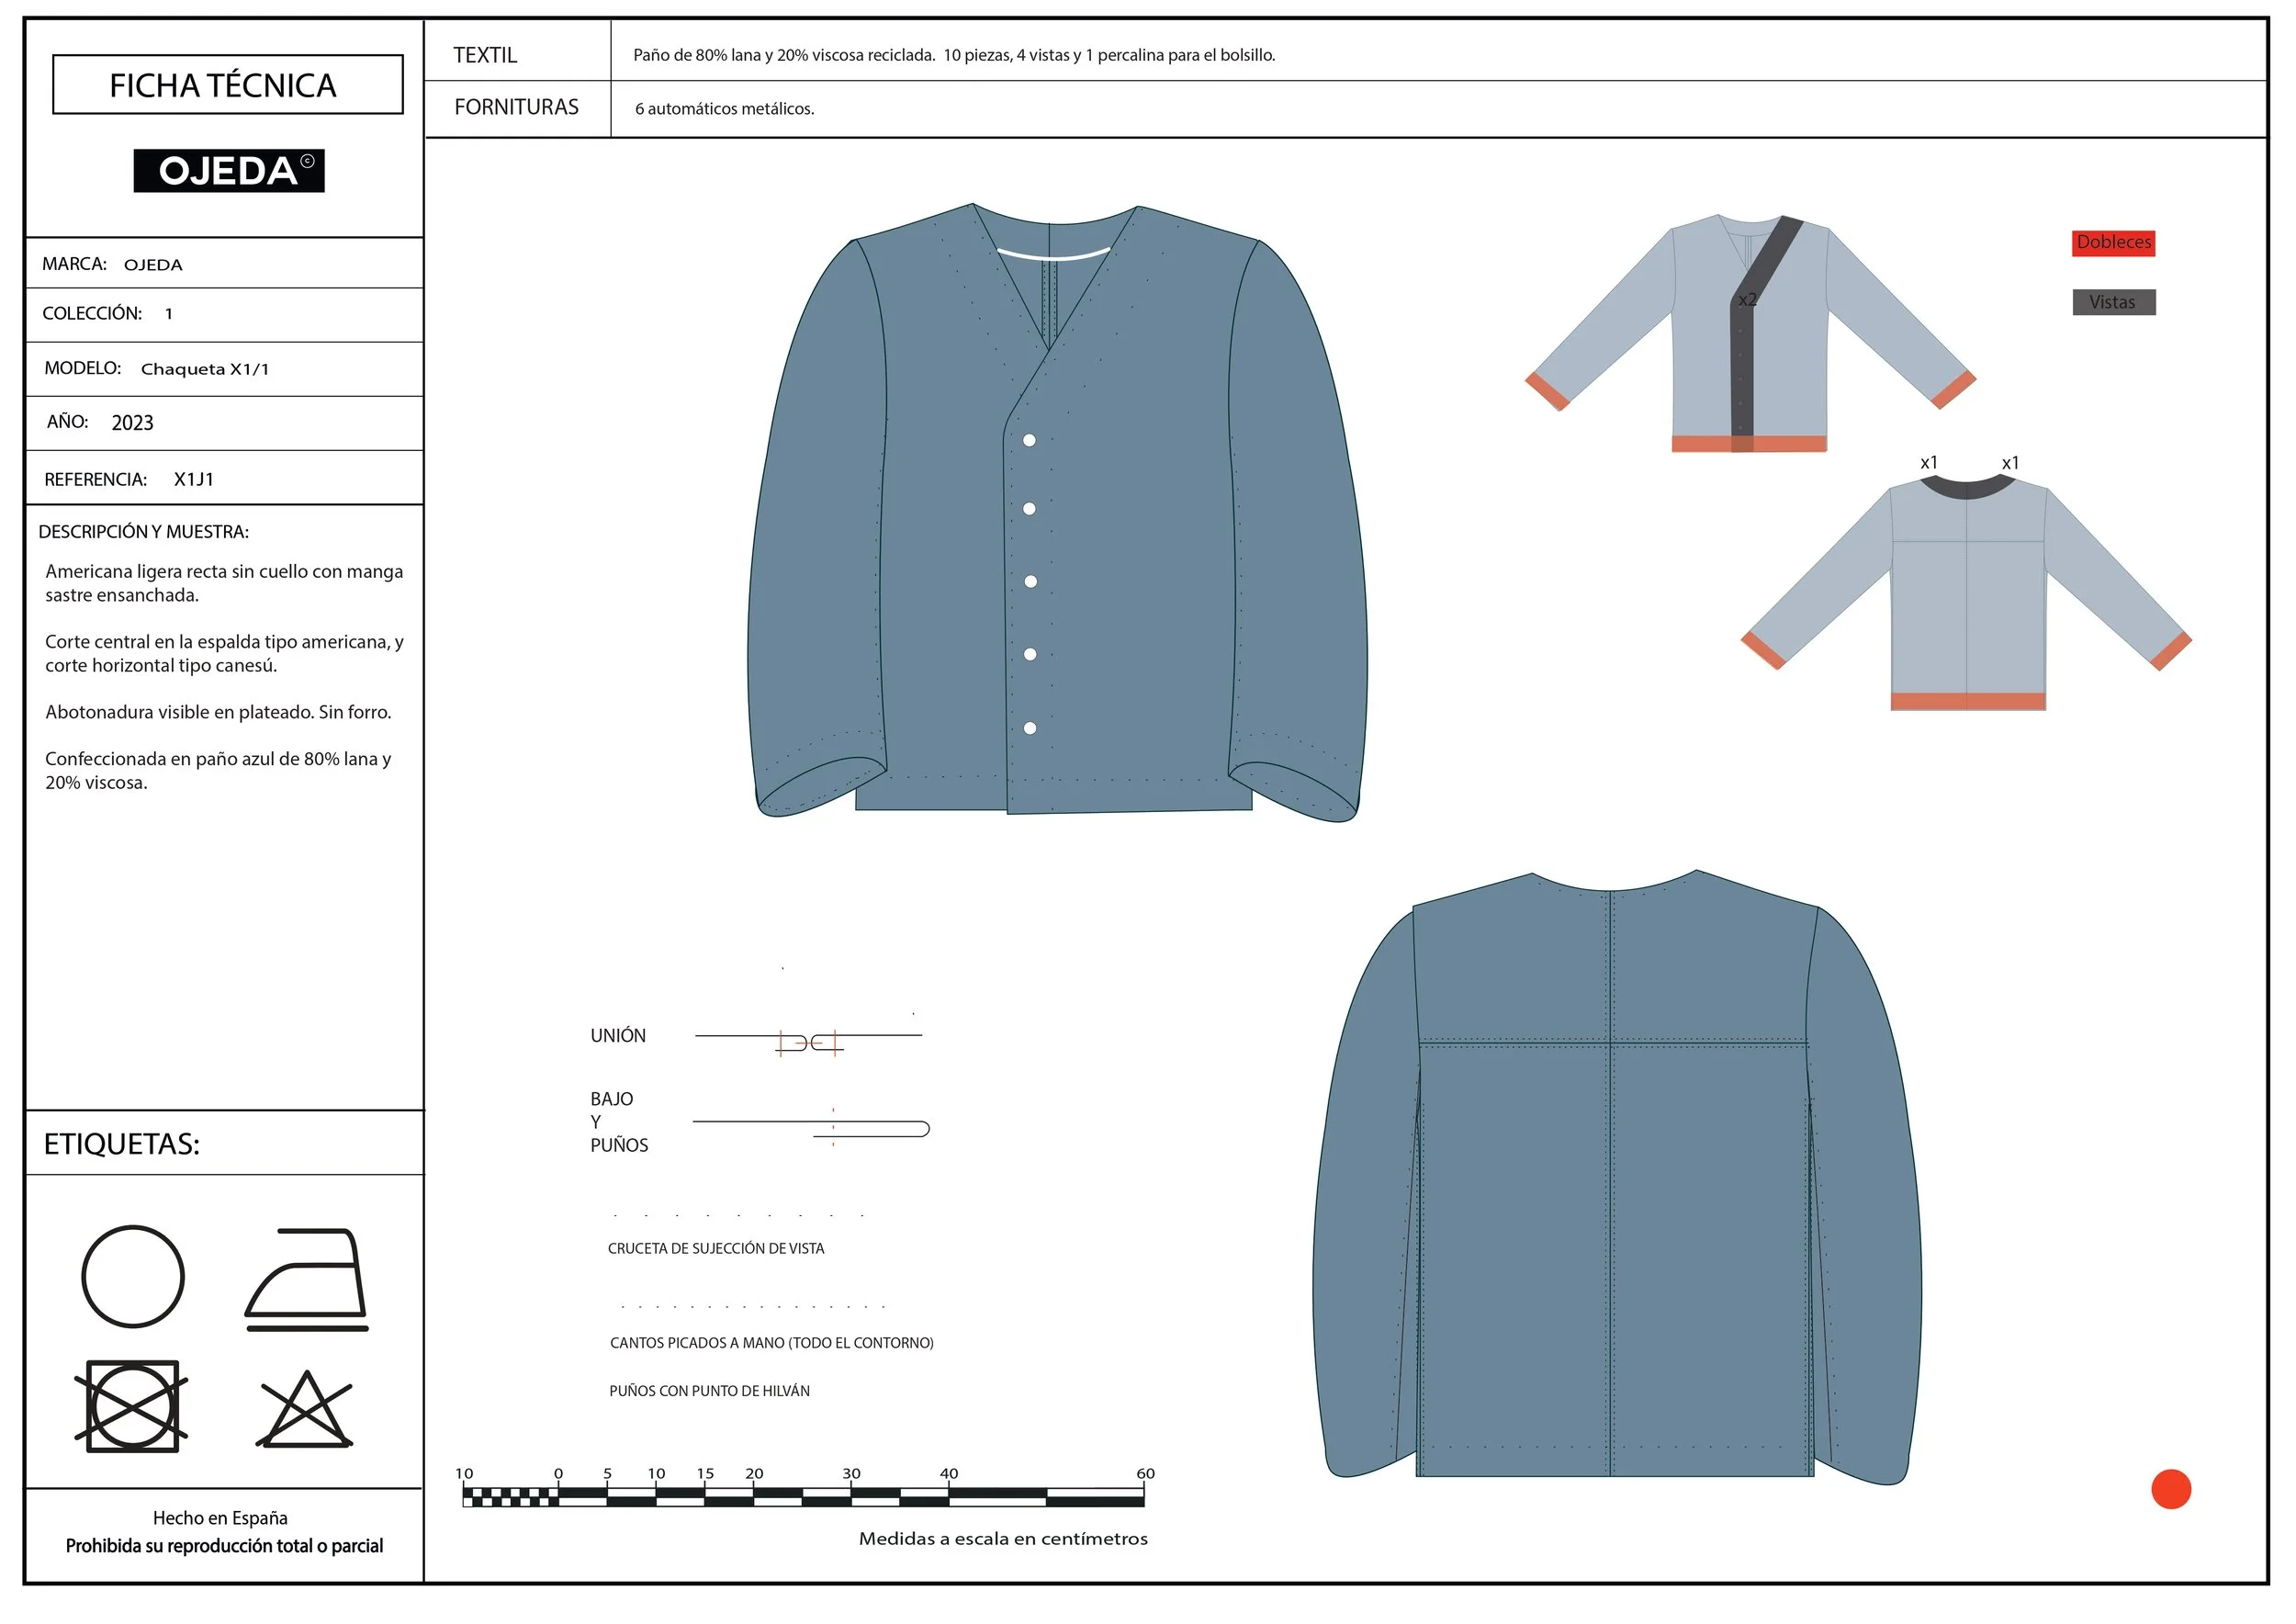Click the iron care symbol
This screenshot has height=1624, width=2296.
tap(307, 1280)
